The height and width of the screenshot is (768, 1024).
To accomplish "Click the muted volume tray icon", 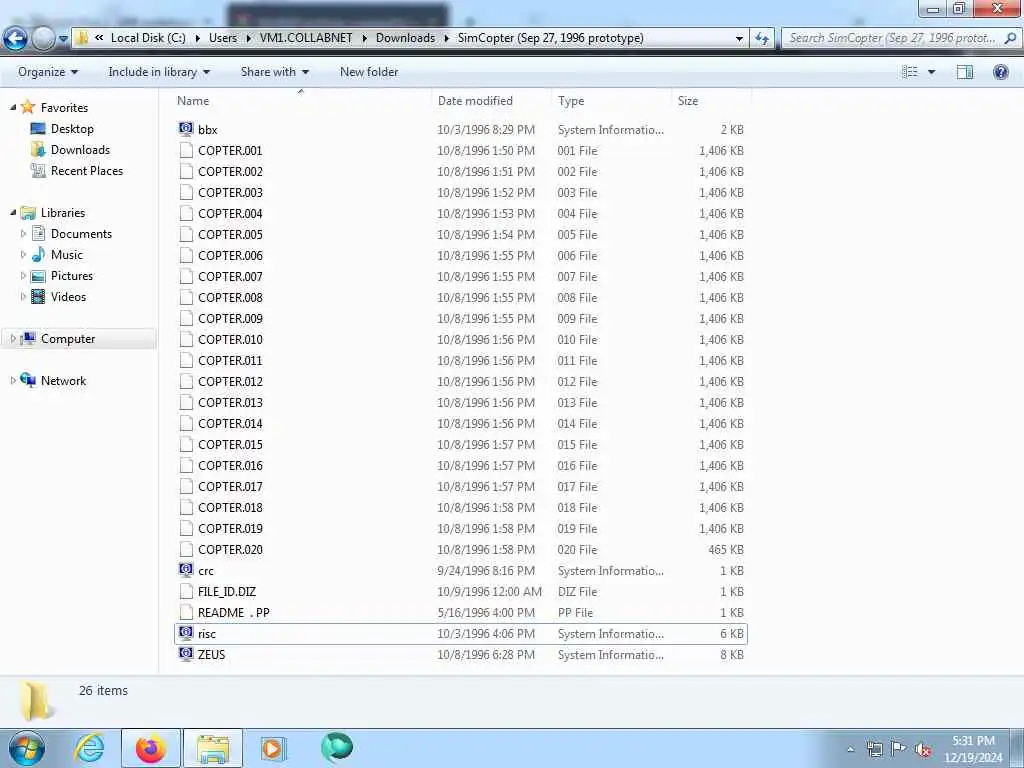I will pos(923,749).
